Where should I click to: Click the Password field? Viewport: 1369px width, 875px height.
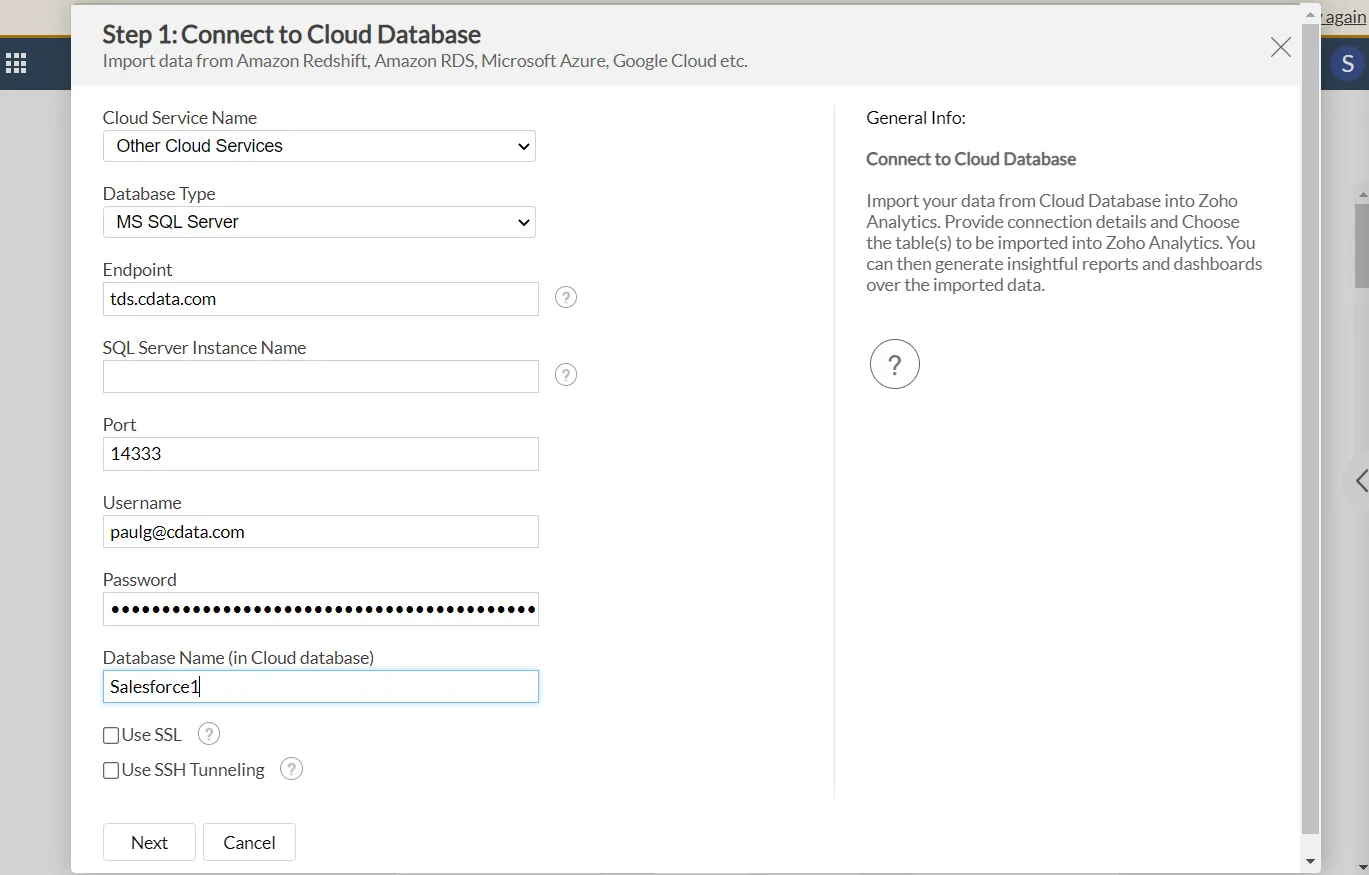(320, 609)
